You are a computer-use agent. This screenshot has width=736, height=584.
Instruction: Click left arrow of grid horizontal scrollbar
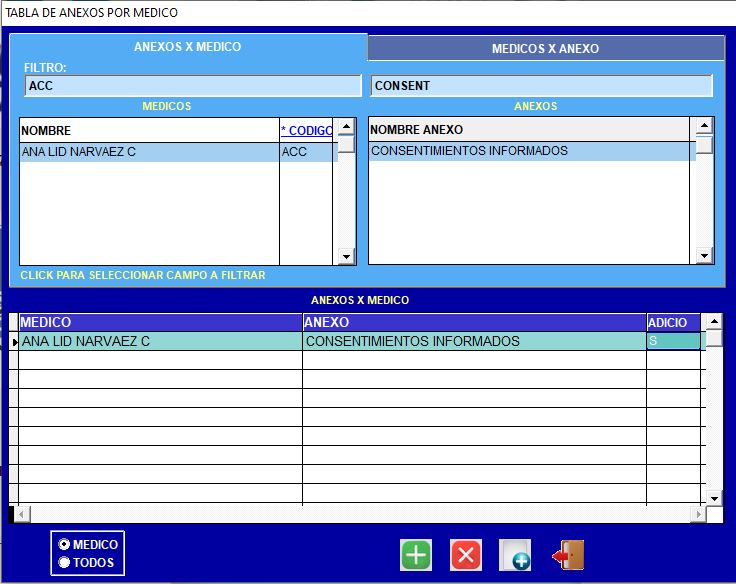point(22,514)
